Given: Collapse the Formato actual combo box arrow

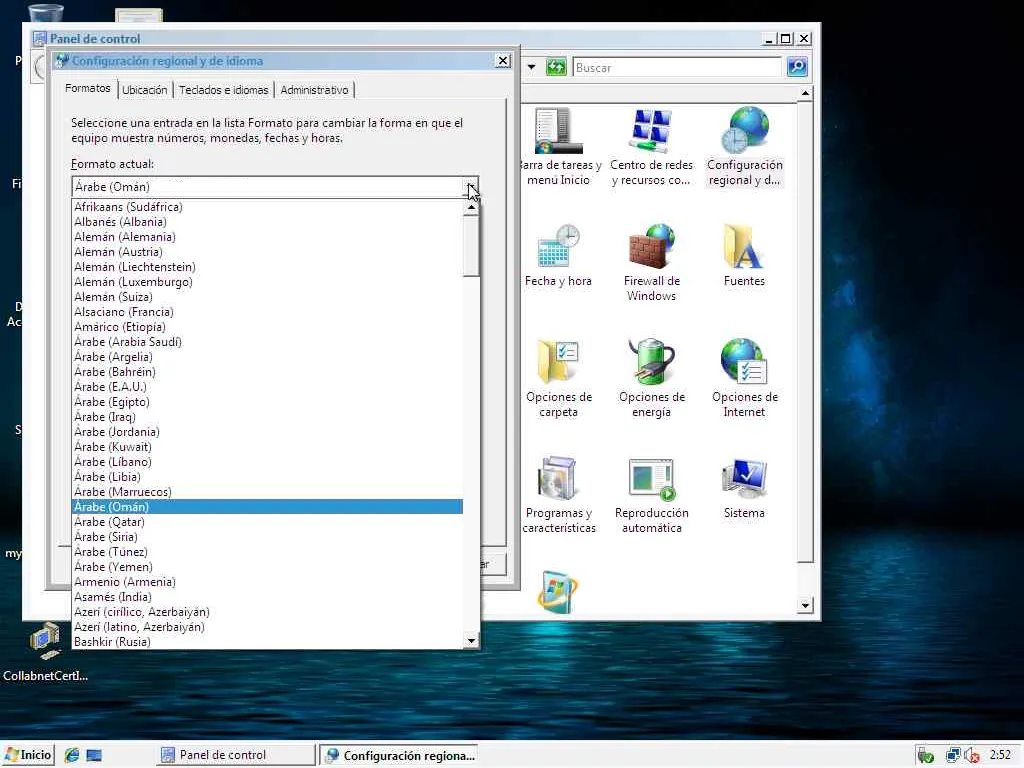Looking at the screenshot, I should pos(471,187).
